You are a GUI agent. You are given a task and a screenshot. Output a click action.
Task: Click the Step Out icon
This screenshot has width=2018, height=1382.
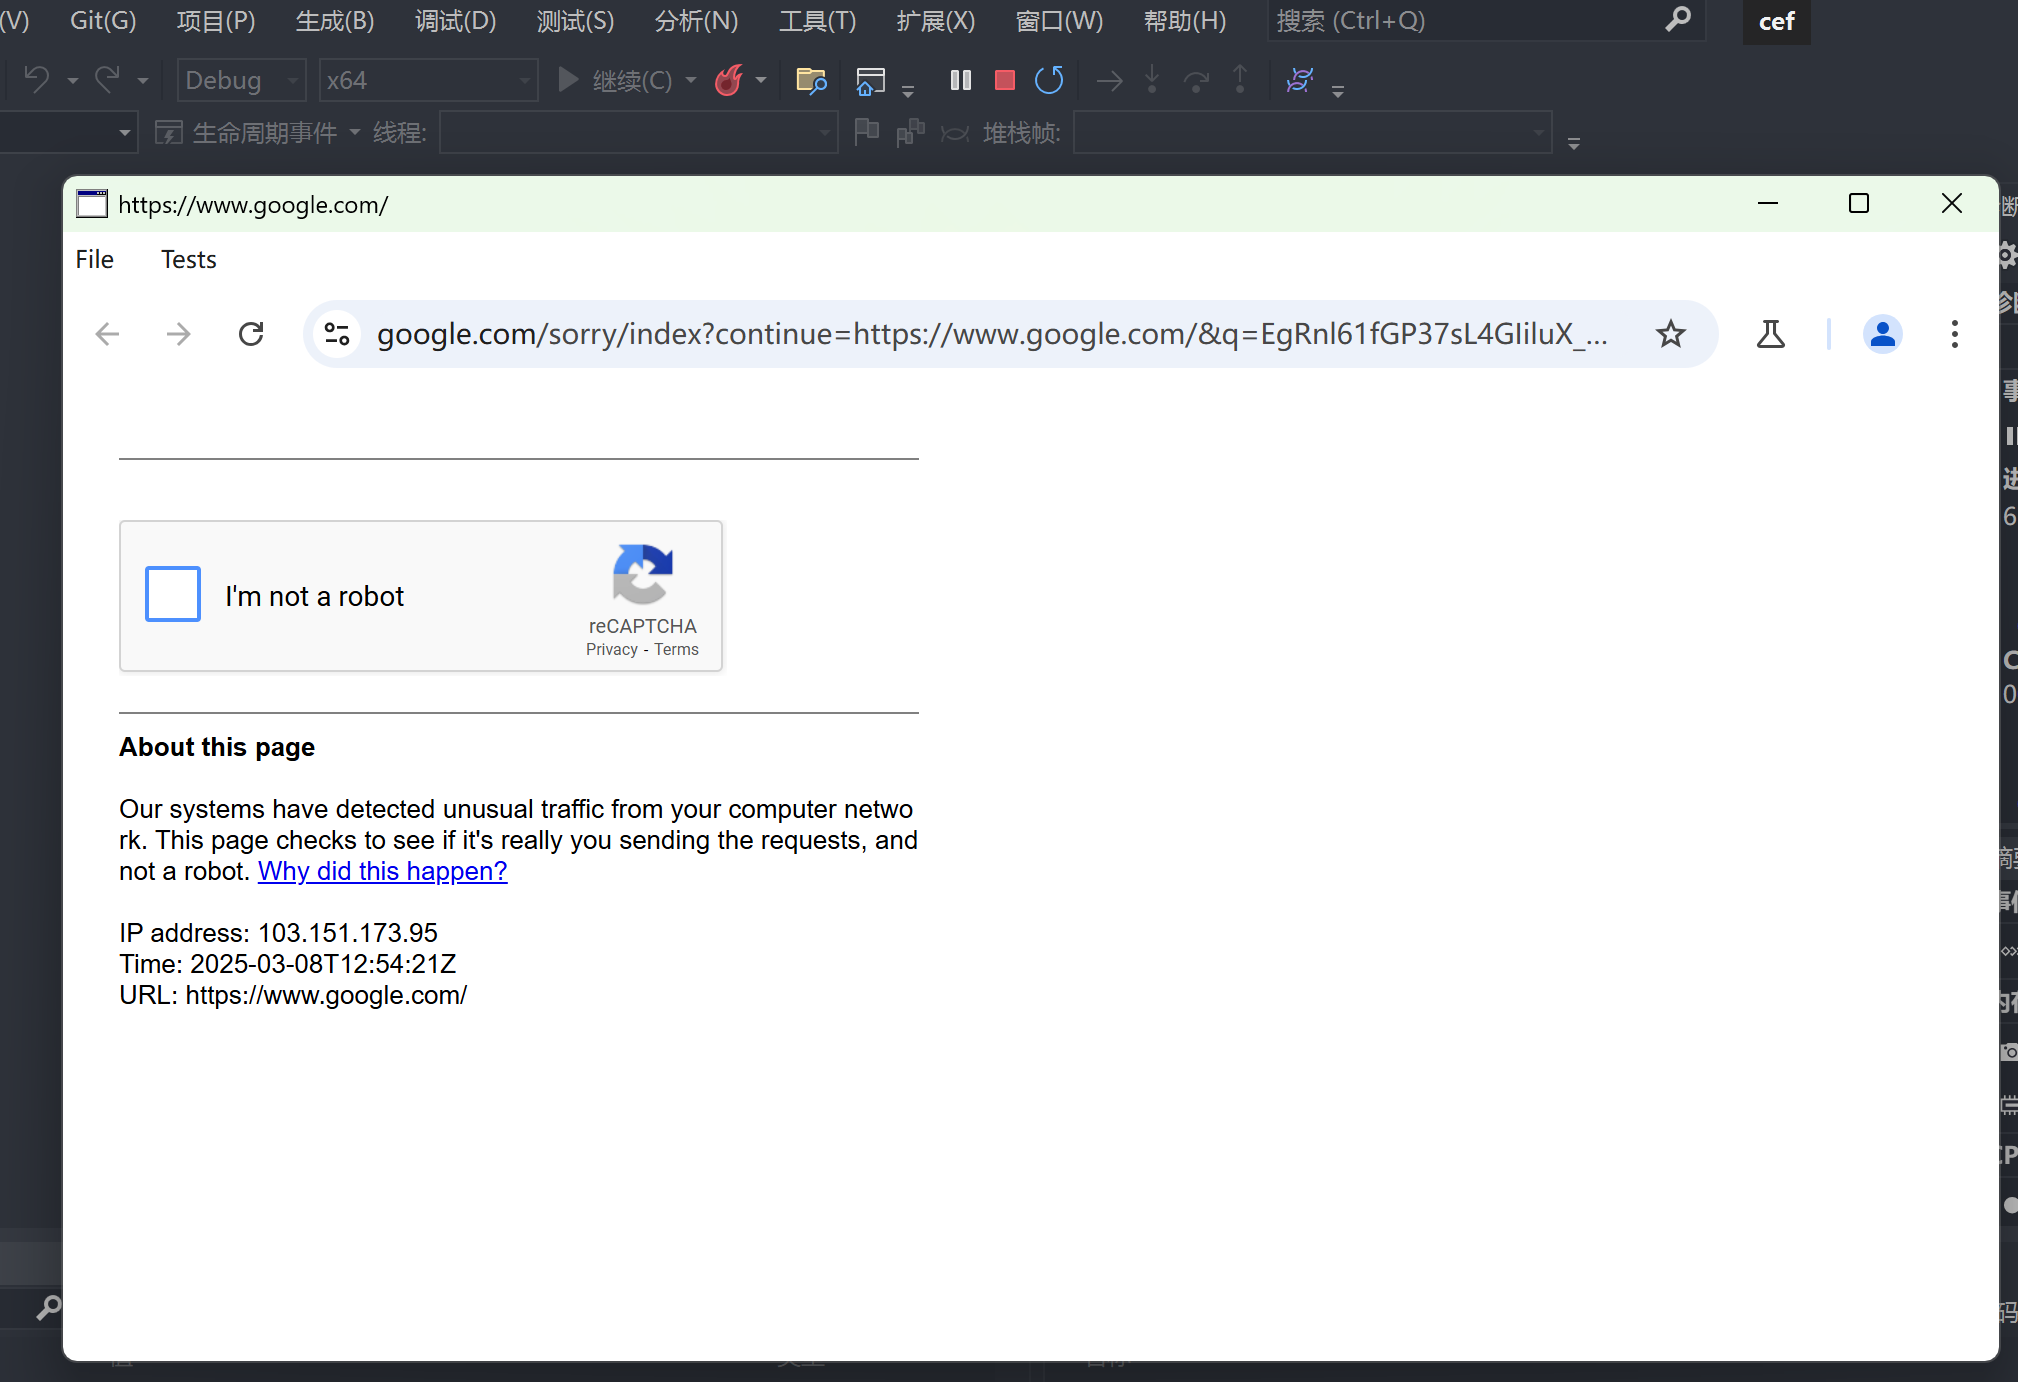1240,80
